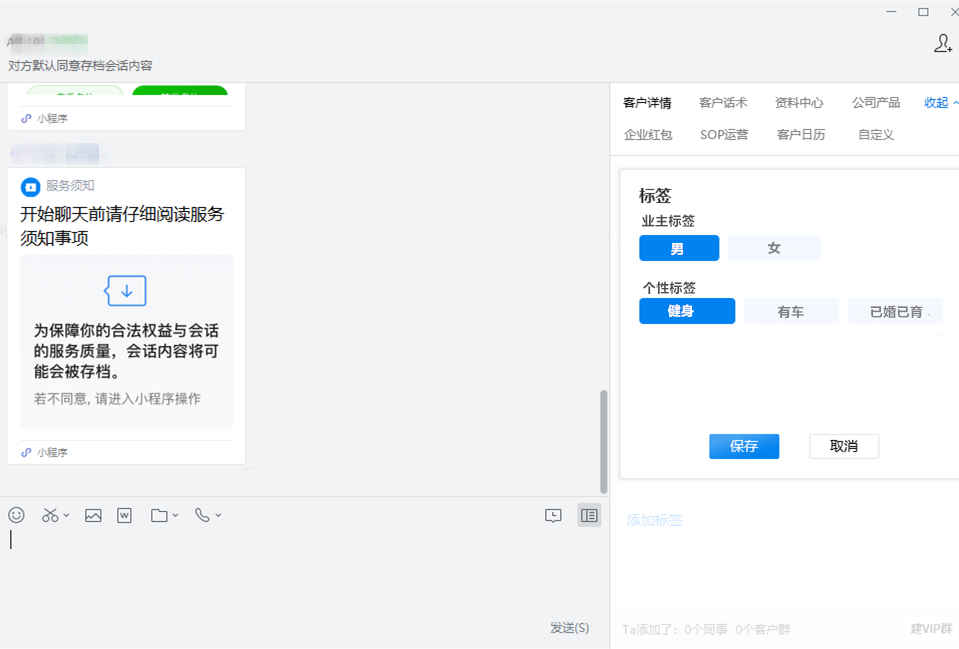959x649 pixels.
Task: Click the send image icon
Action: (93, 515)
